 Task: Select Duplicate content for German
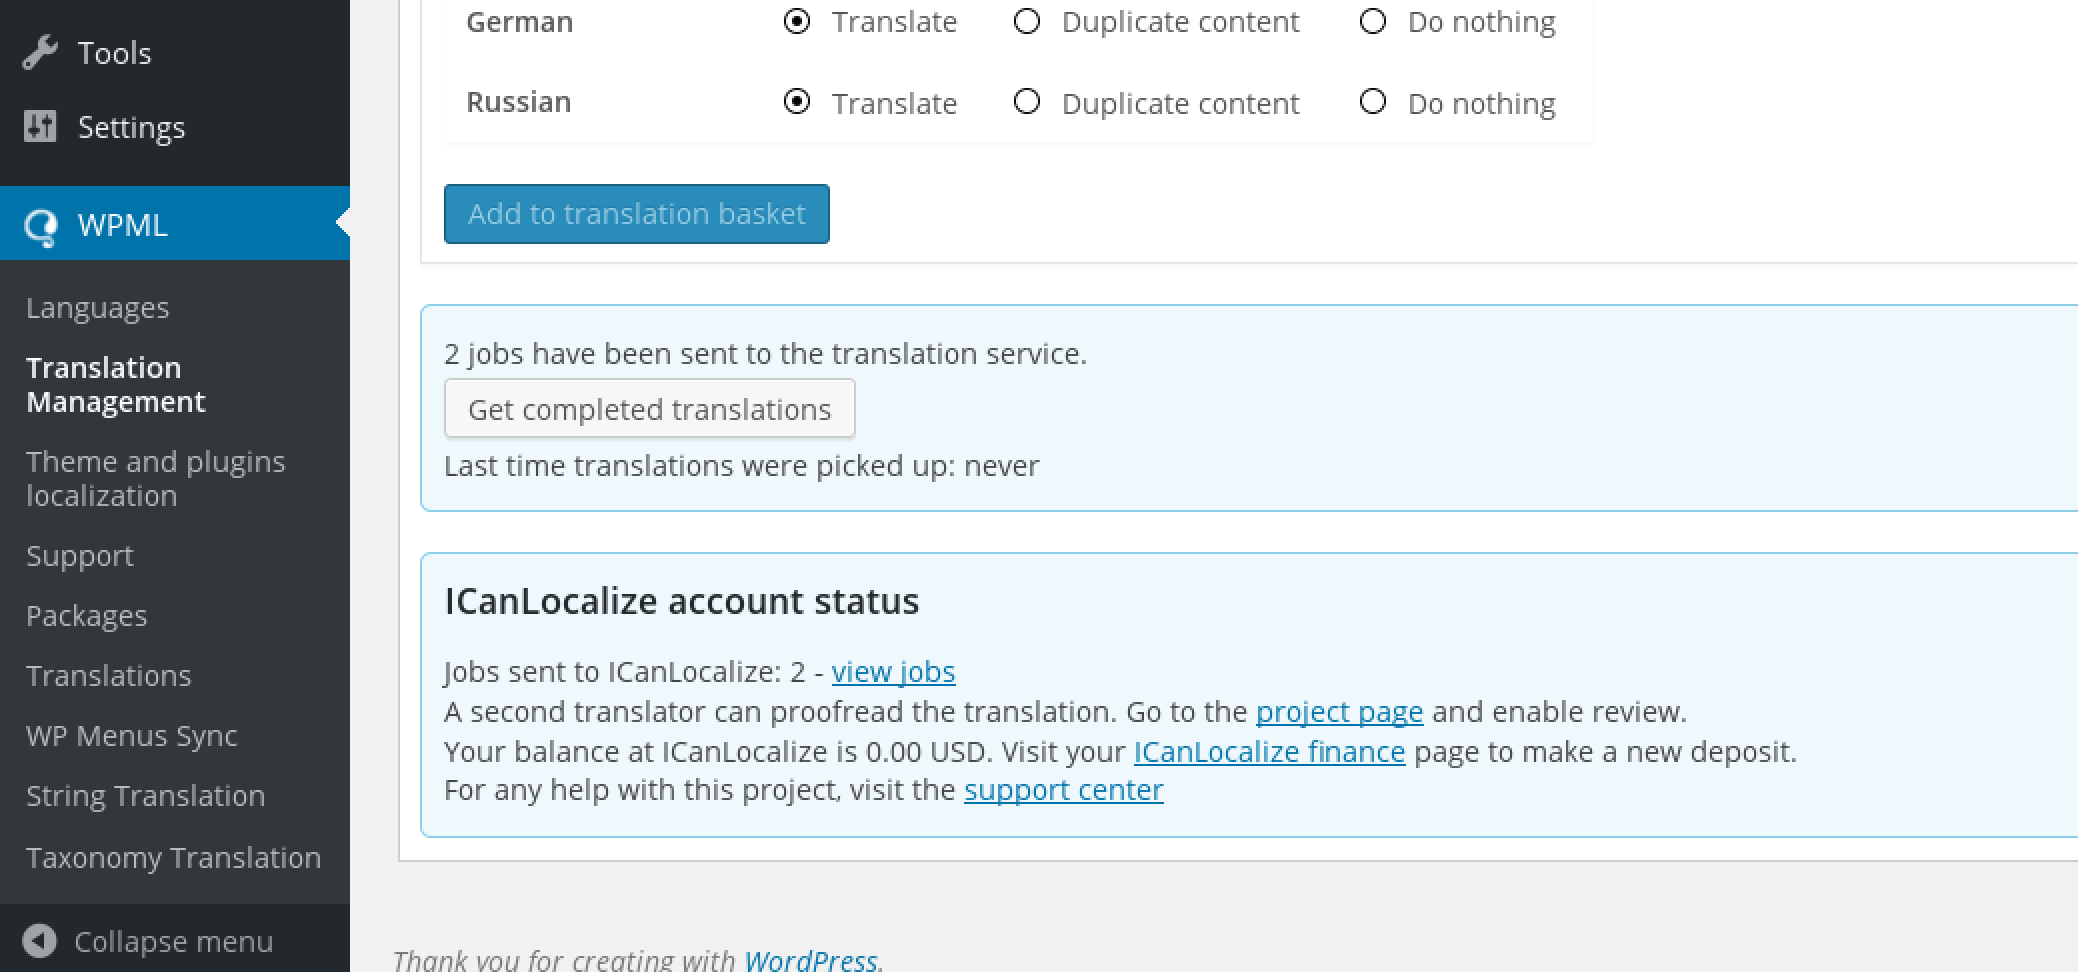coord(1027,21)
